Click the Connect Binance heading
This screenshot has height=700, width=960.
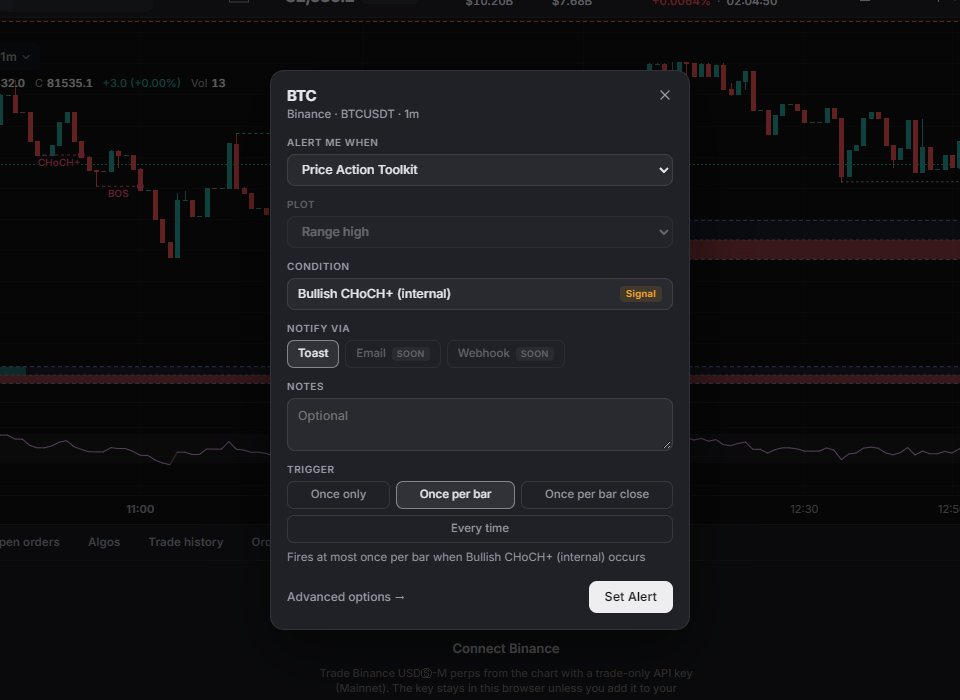pos(506,649)
